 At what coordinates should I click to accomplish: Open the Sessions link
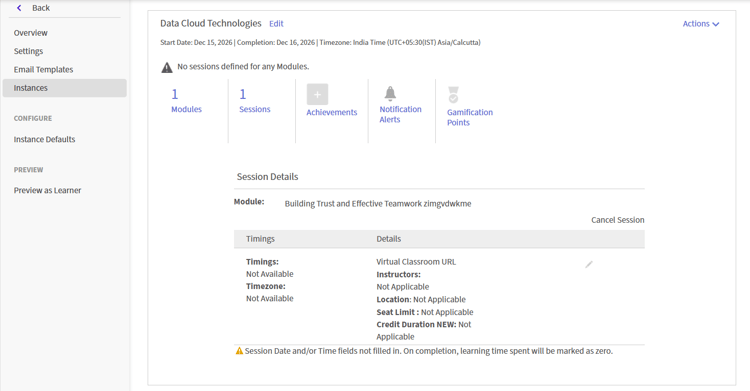pos(255,109)
